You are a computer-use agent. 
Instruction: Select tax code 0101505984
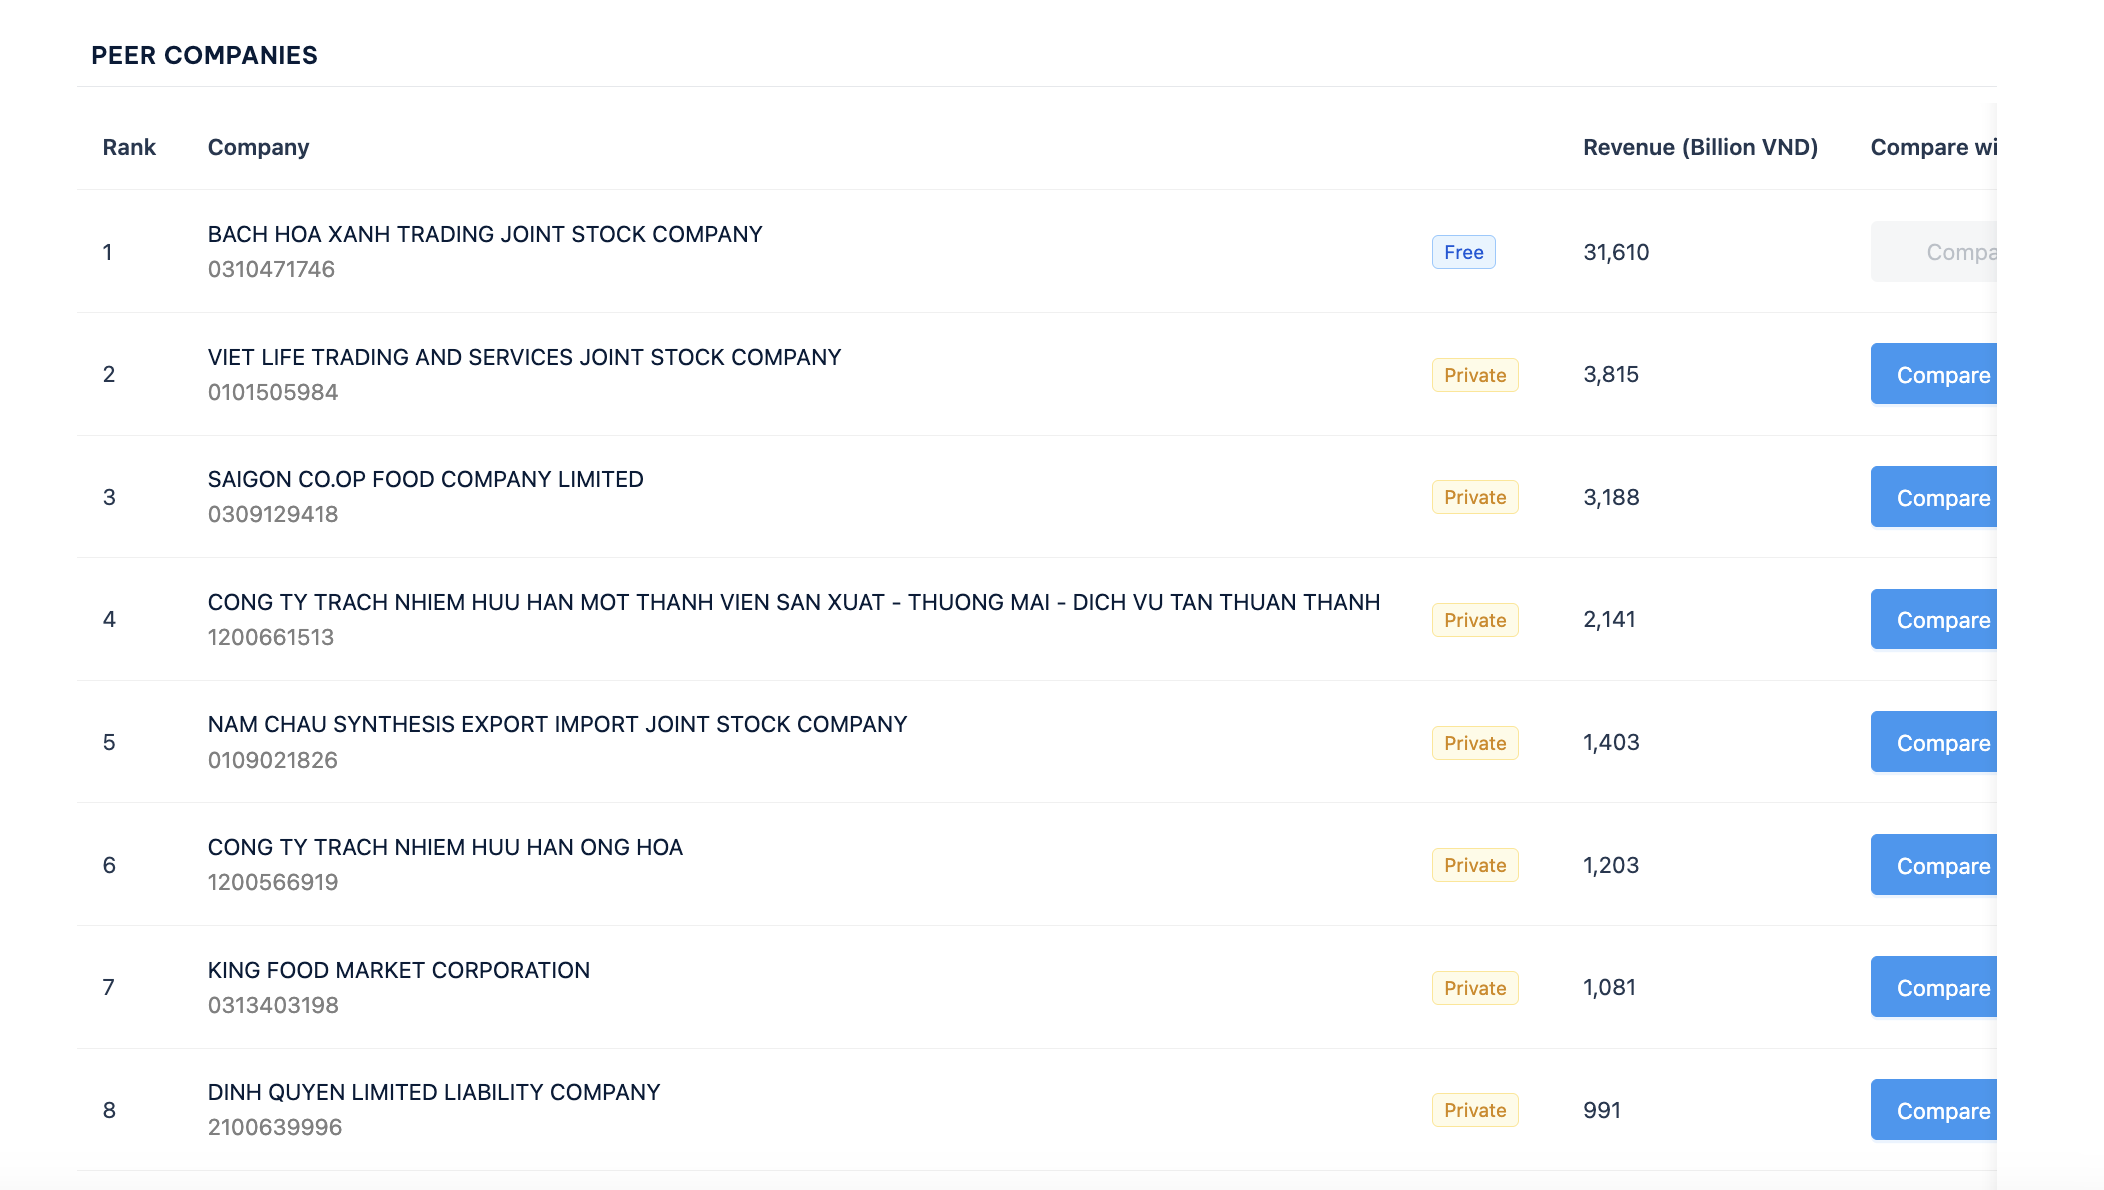tap(273, 392)
